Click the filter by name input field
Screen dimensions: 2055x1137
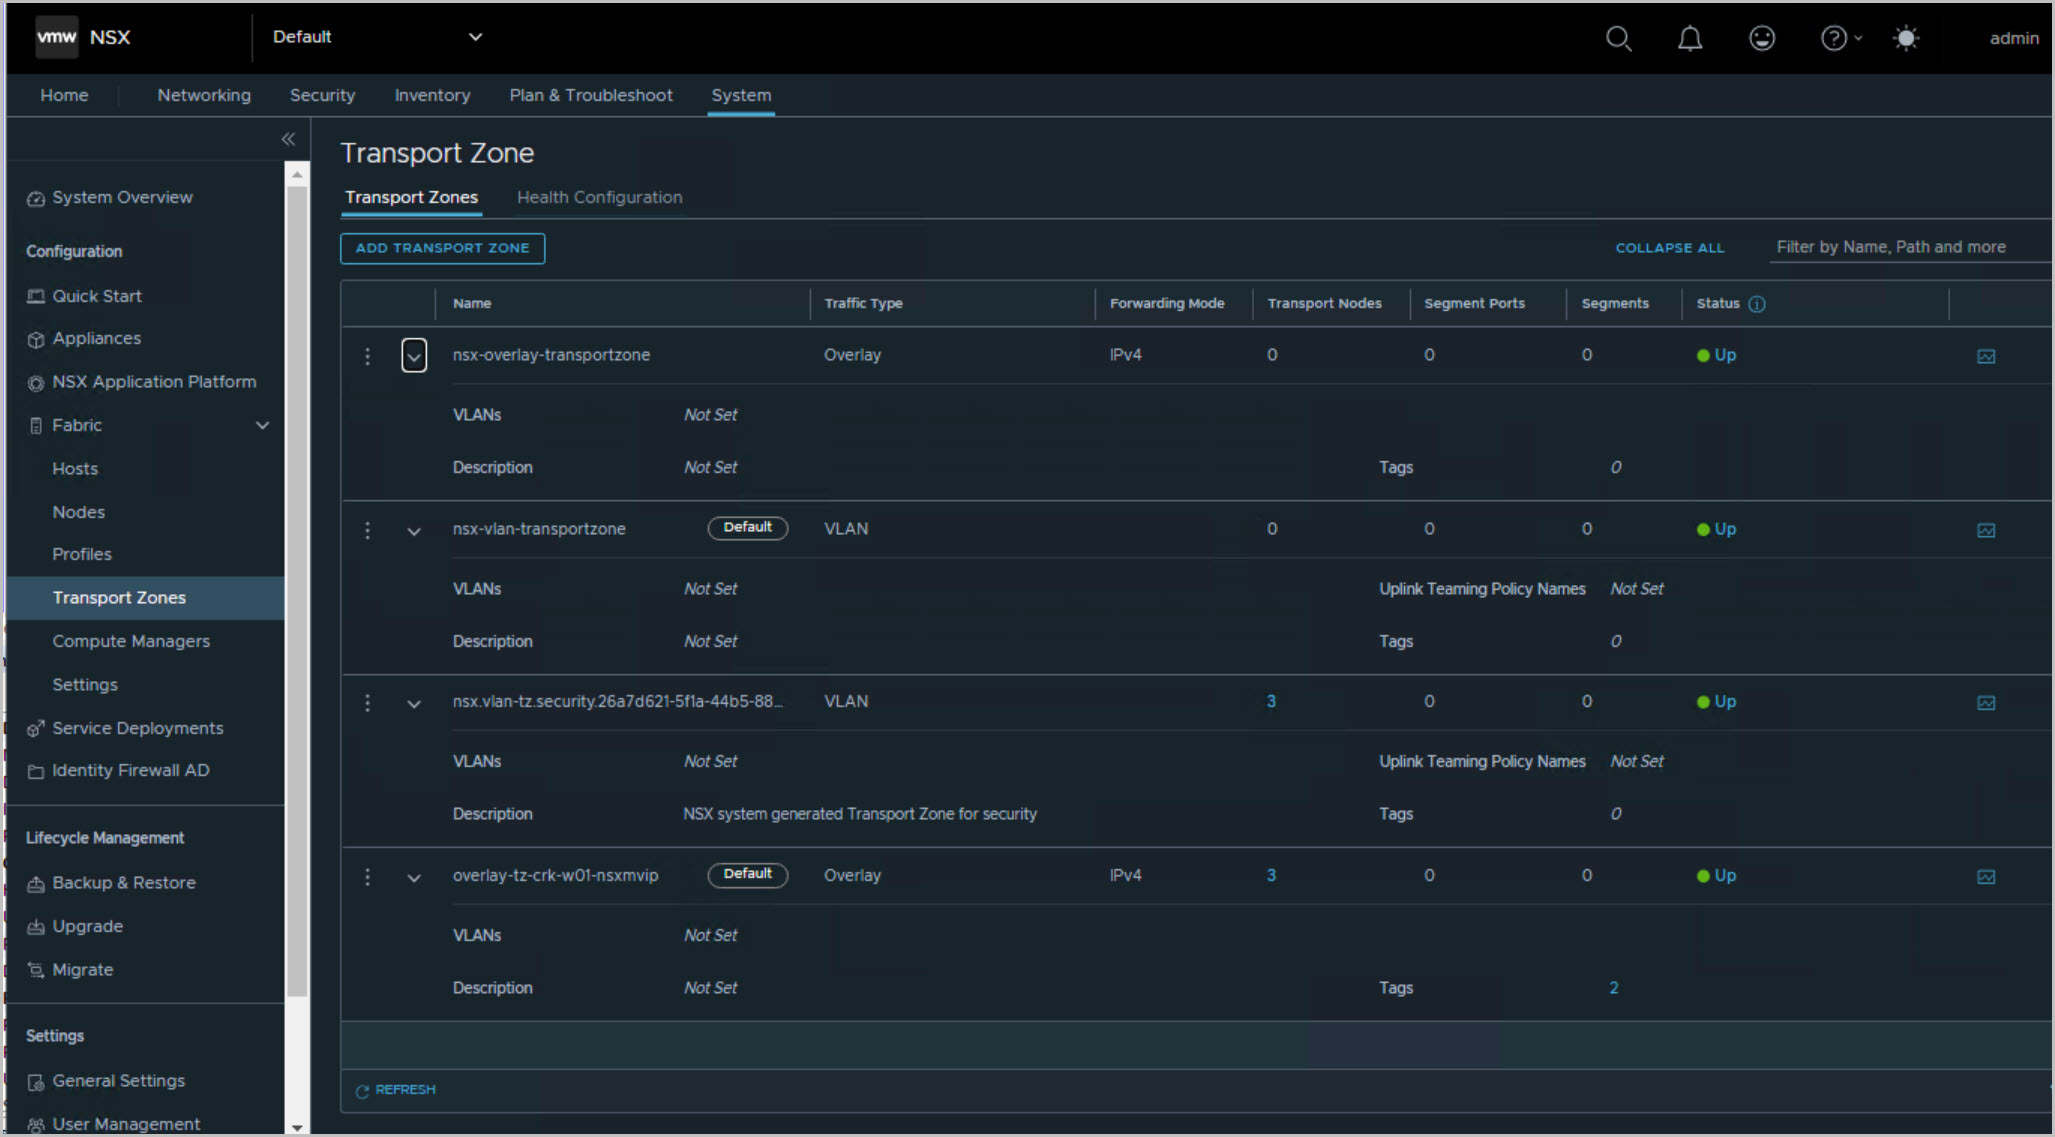pos(1905,247)
